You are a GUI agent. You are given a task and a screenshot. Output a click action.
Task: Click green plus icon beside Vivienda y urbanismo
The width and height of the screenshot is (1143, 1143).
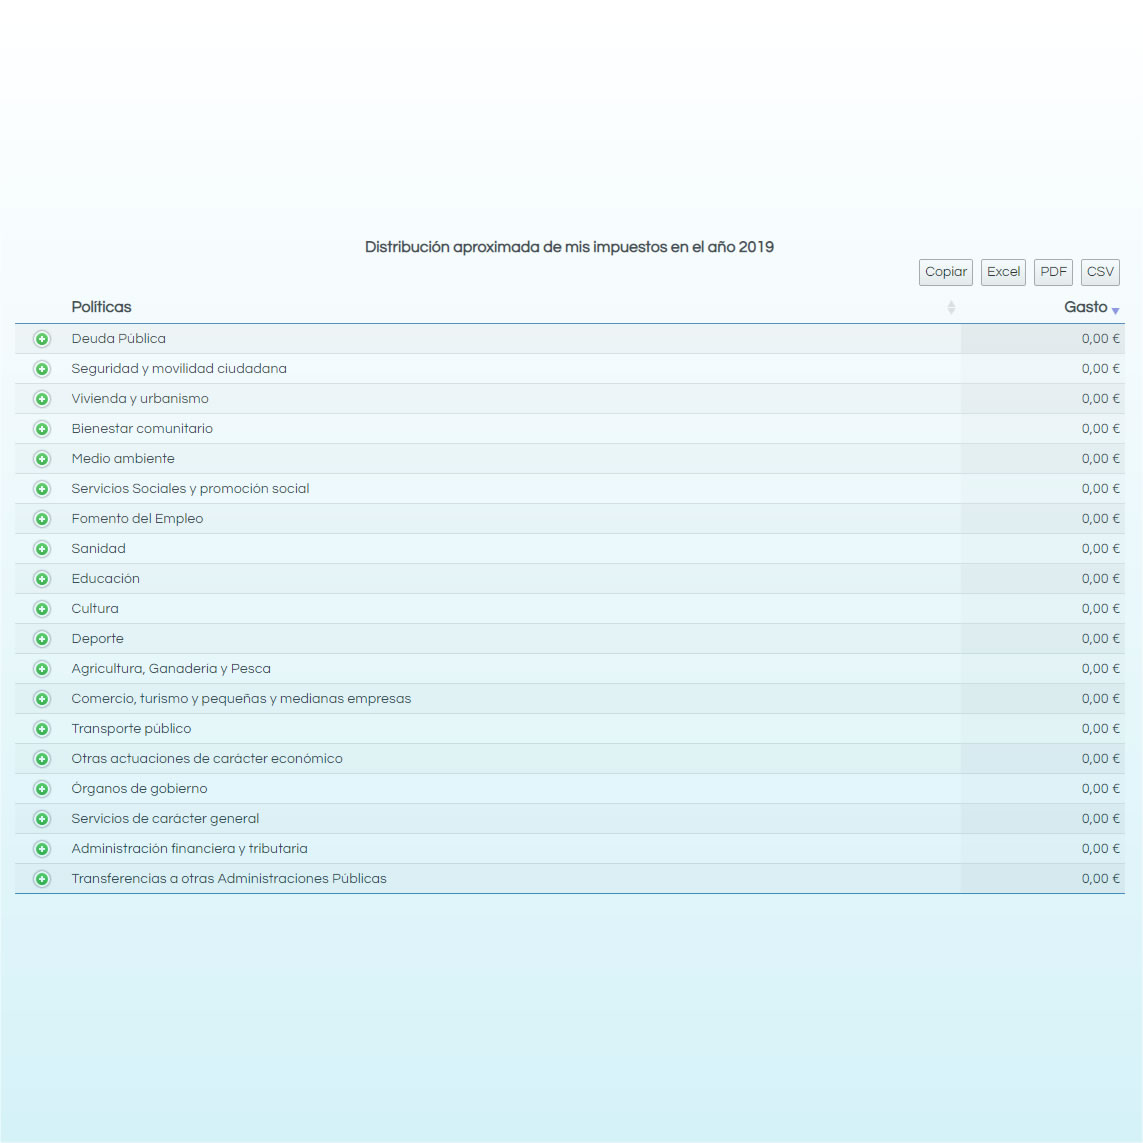coord(42,399)
